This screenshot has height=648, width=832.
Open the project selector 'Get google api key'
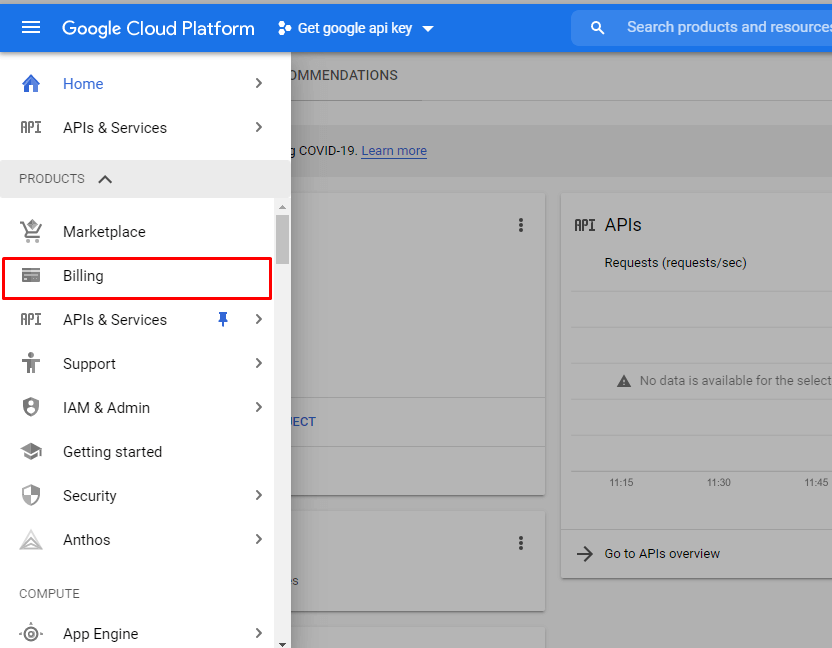click(x=356, y=28)
